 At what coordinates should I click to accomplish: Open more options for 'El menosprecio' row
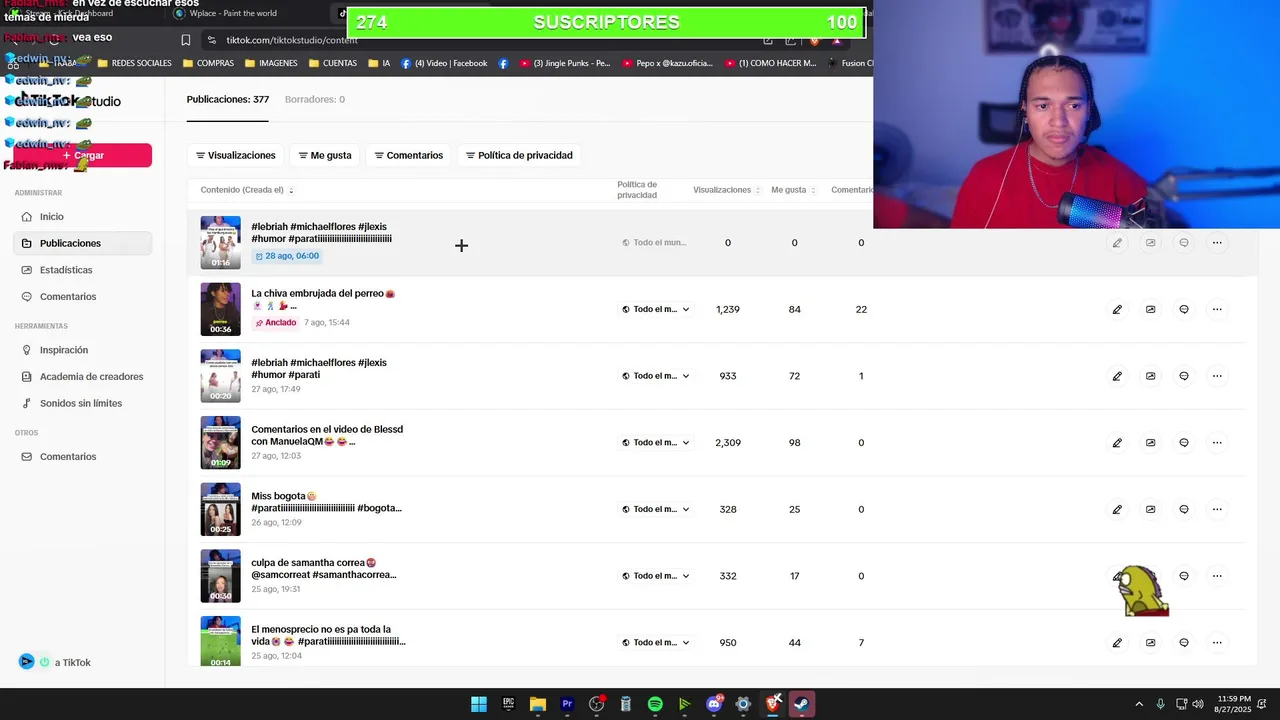(x=1217, y=642)
